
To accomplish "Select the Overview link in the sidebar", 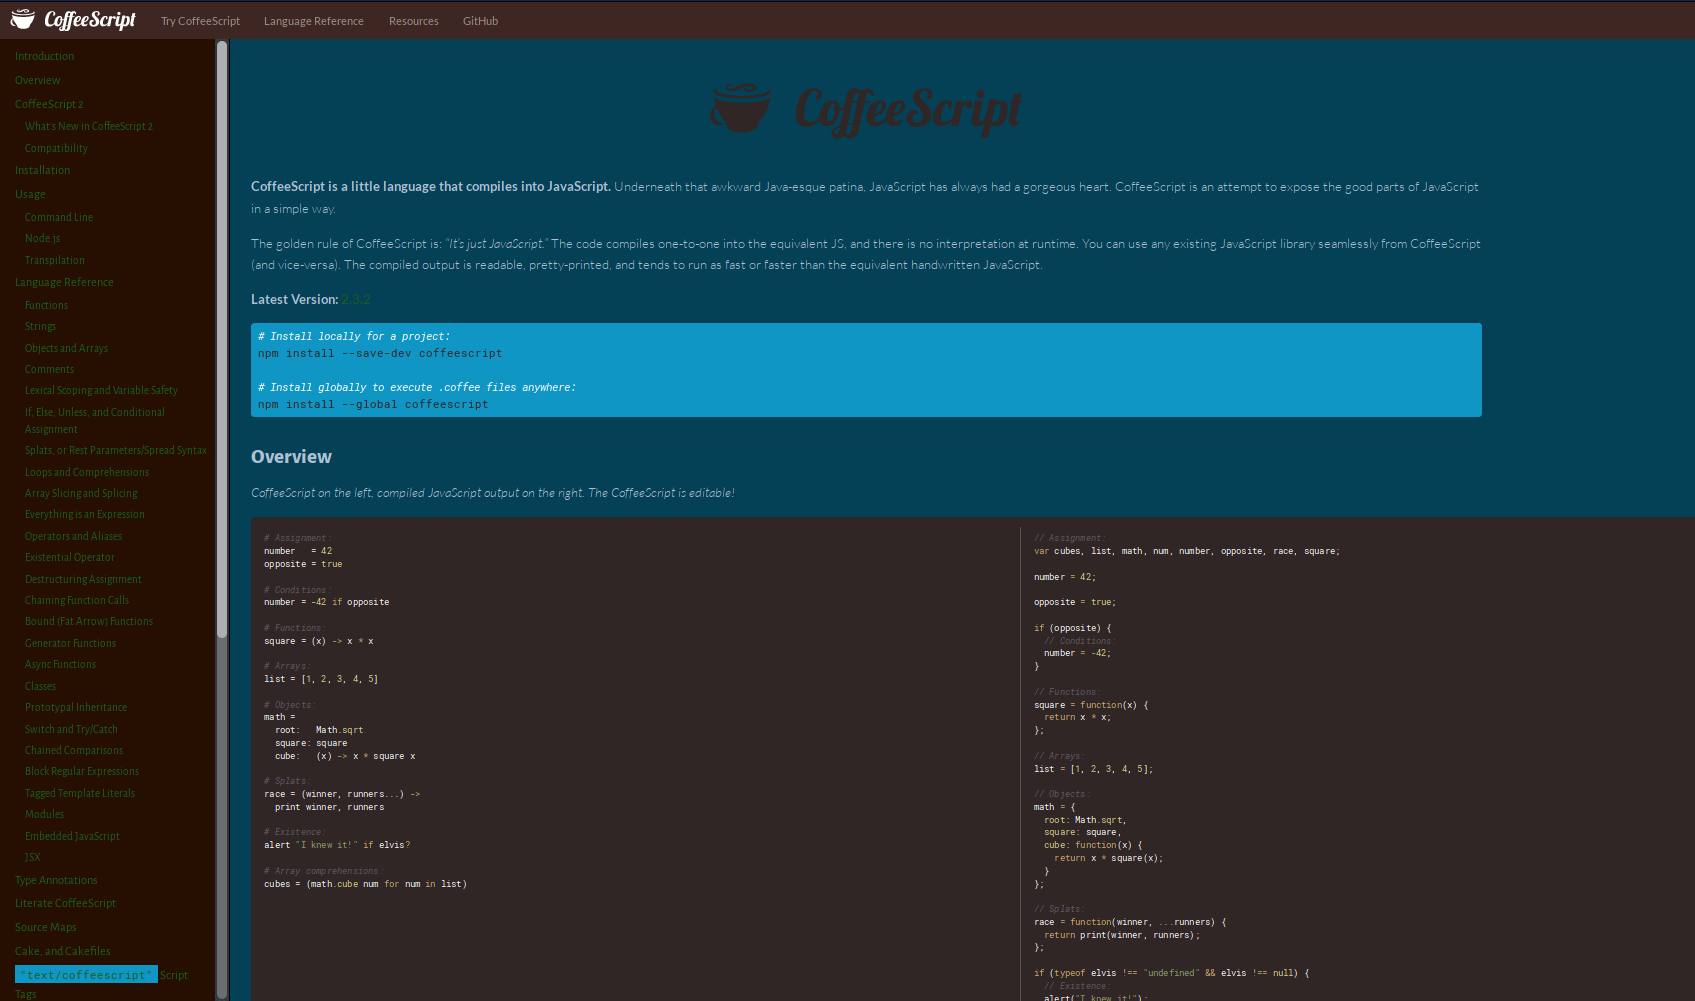I will tap(37, 80).
